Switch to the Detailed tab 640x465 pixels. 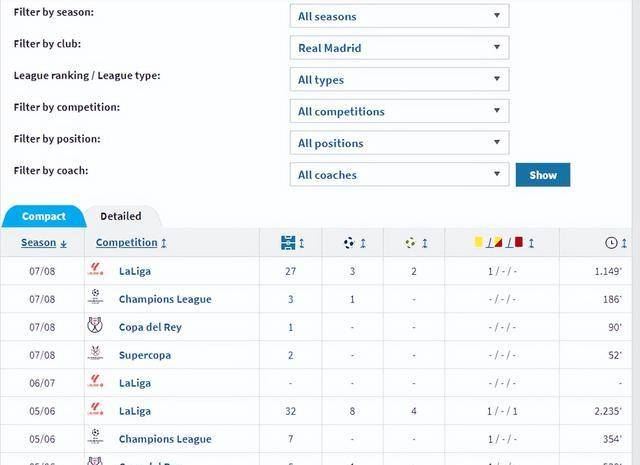[121, 216]
